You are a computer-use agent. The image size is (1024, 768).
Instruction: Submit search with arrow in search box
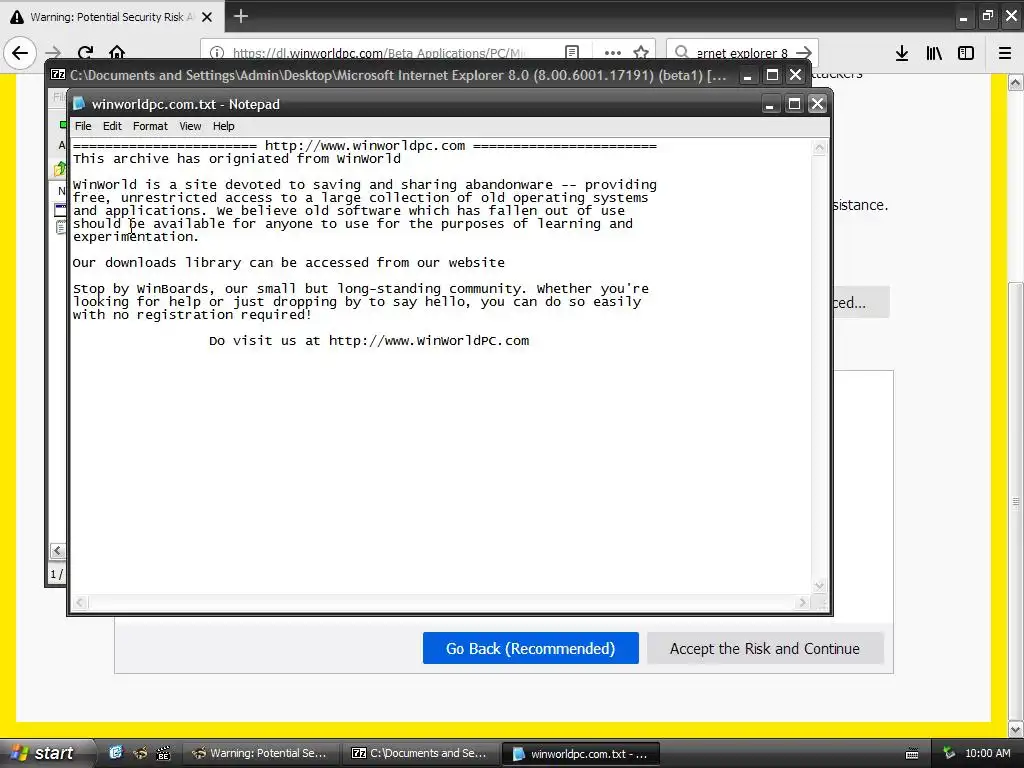pos(804,52)
